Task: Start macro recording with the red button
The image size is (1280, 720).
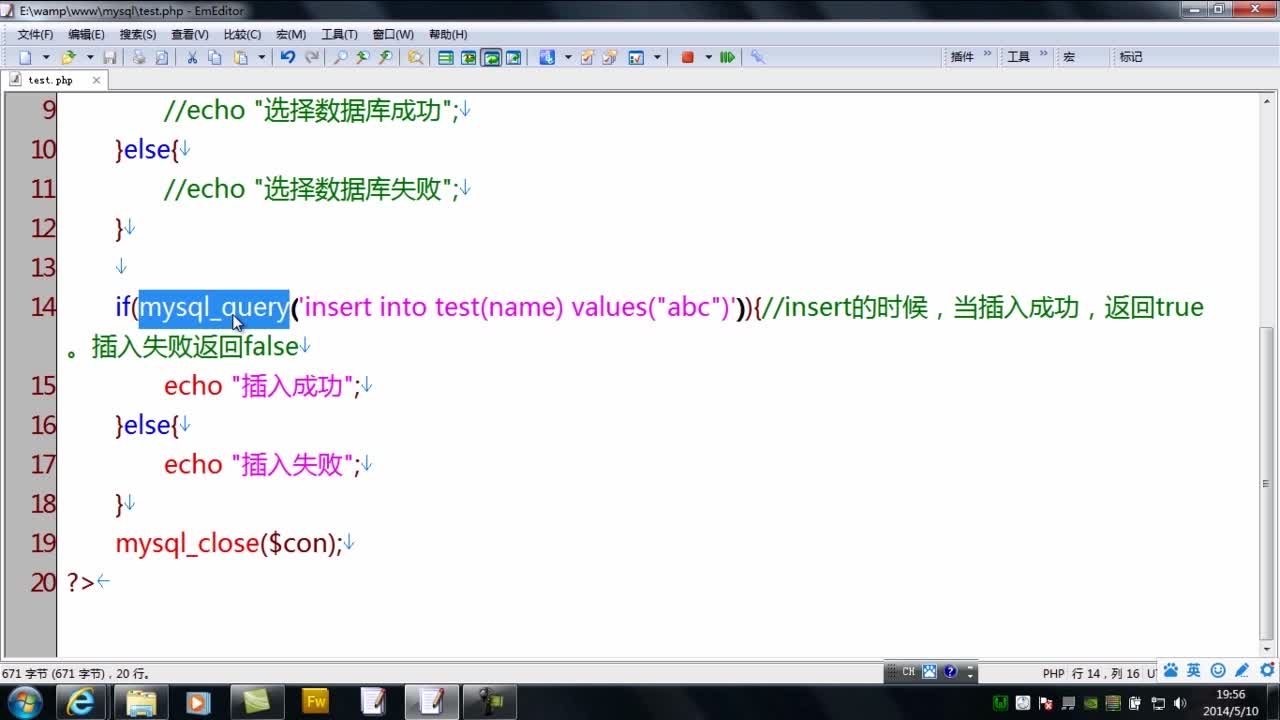Action: [687, 57]
